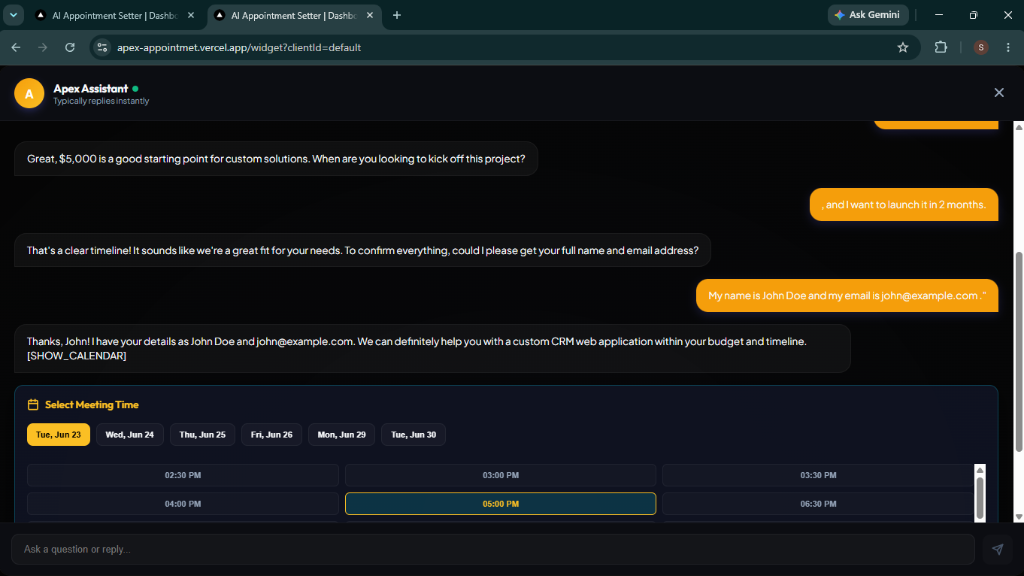Choose the 03:30 PM time slot

click(x=818, y=475)
